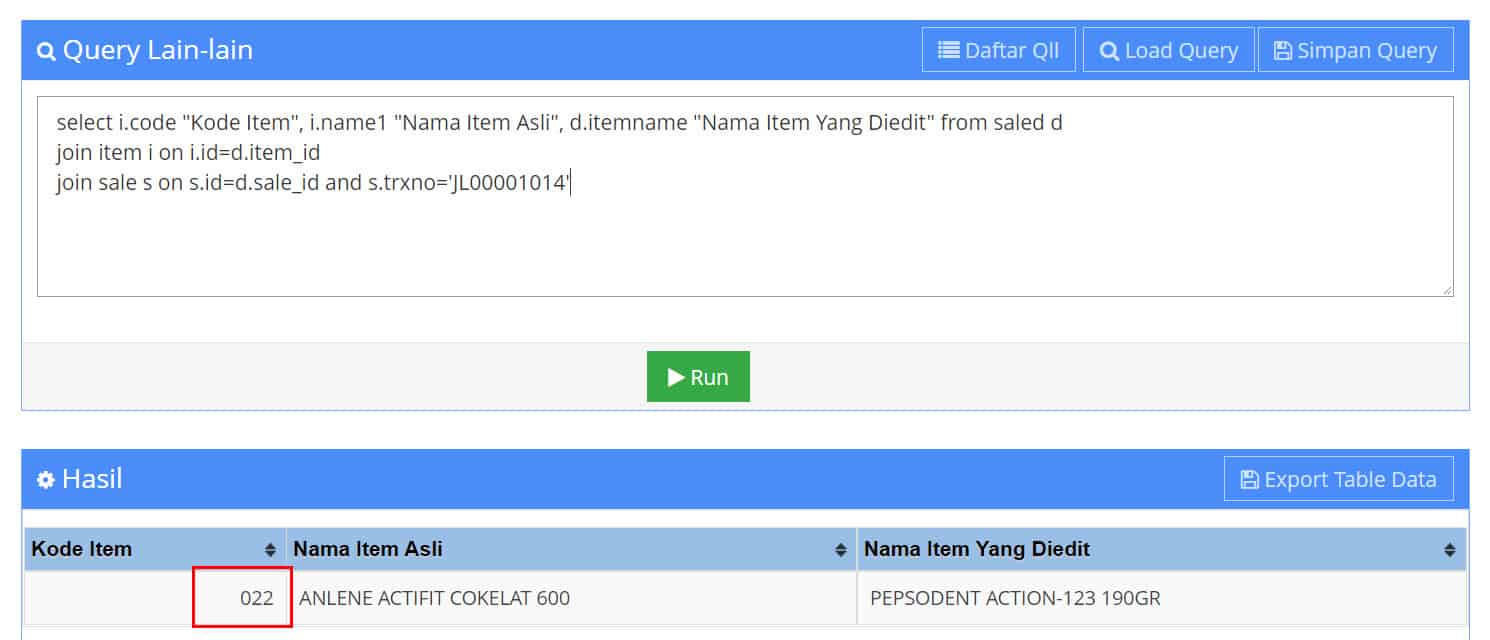Click the list icon in Daftar QII
Image resolution: width=1490 pixels, height=640 pixels.
(x=948, y=50)
